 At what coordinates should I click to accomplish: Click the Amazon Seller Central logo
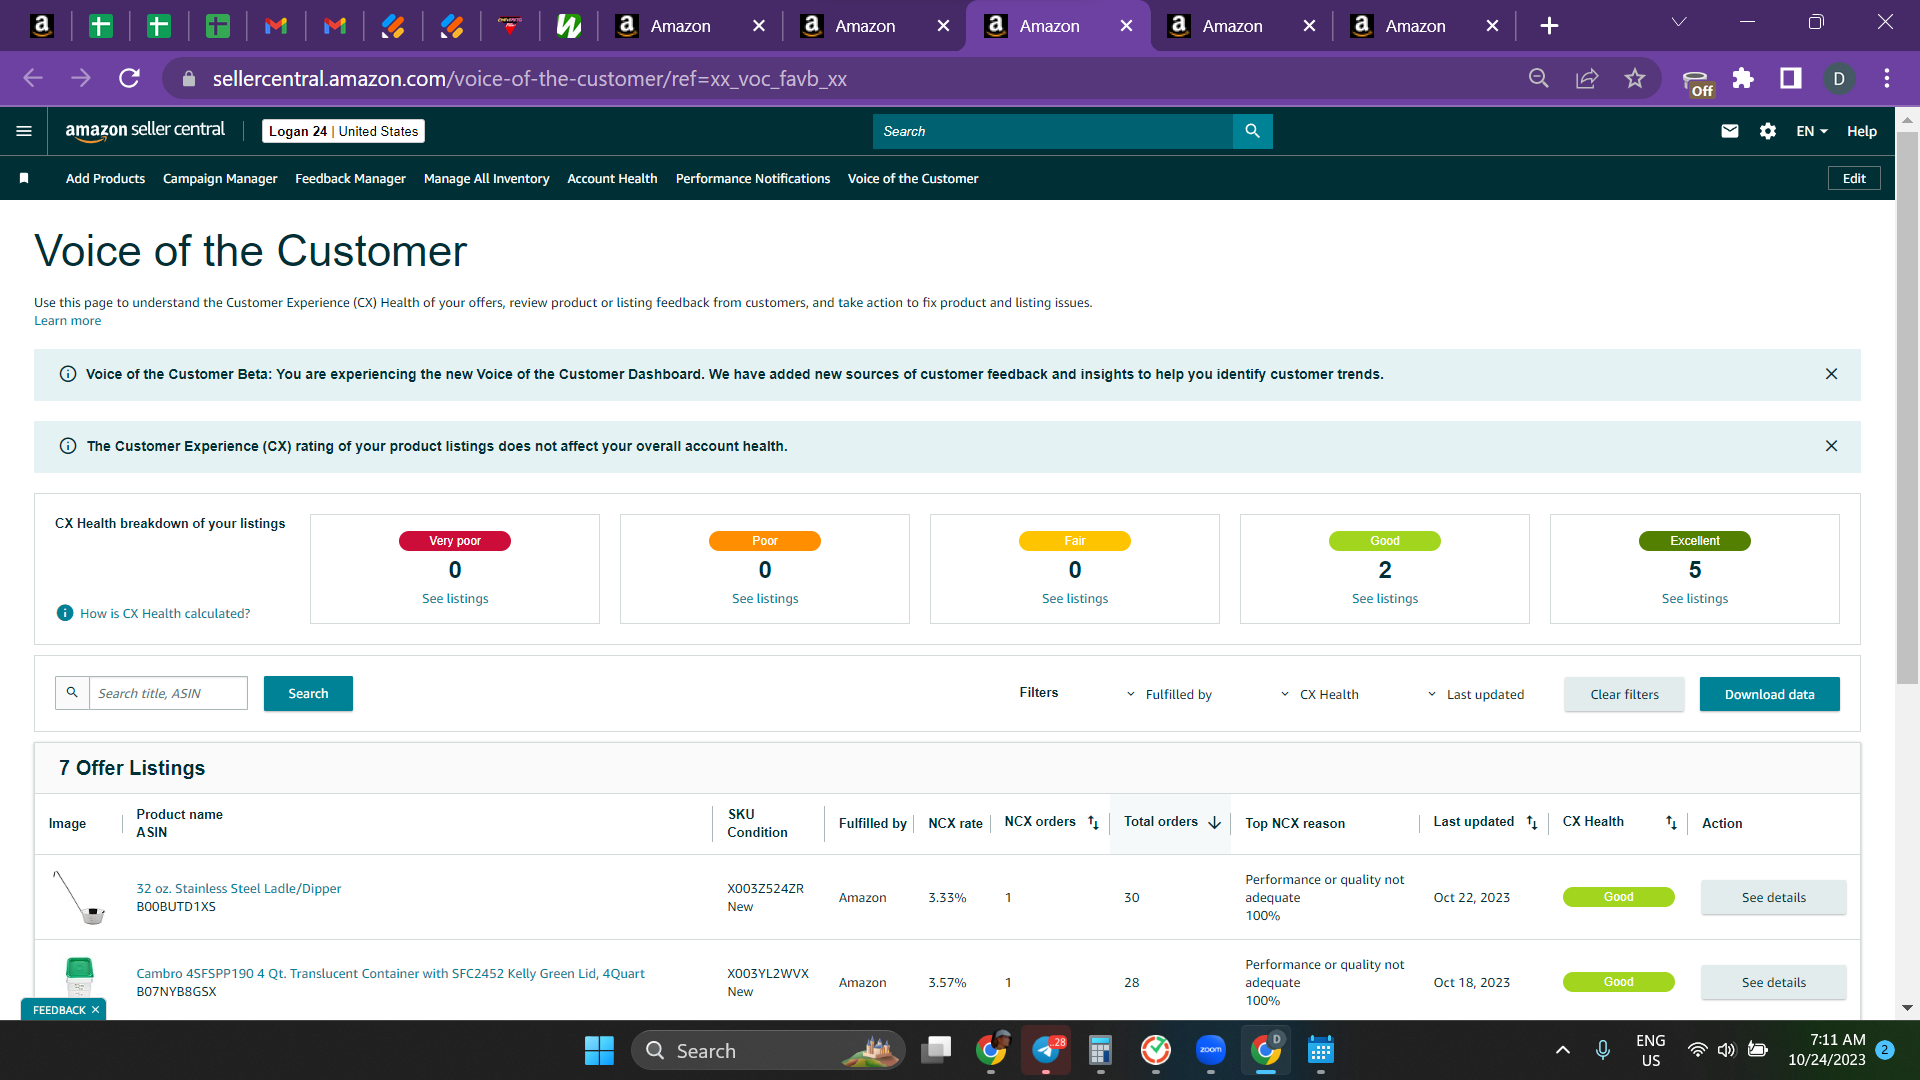coord(145,131)
